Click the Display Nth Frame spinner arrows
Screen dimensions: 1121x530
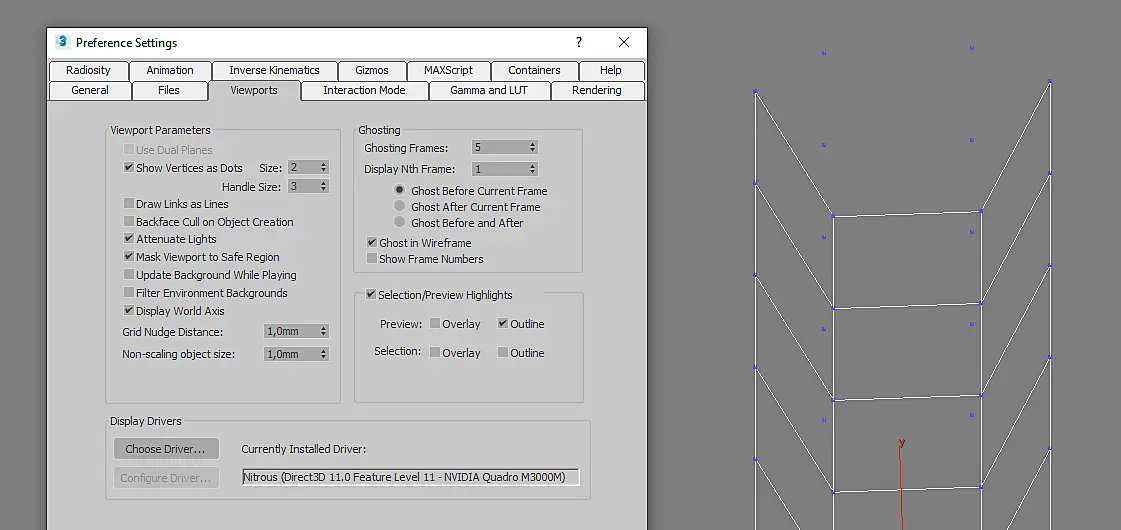click(x=533, y=169)
